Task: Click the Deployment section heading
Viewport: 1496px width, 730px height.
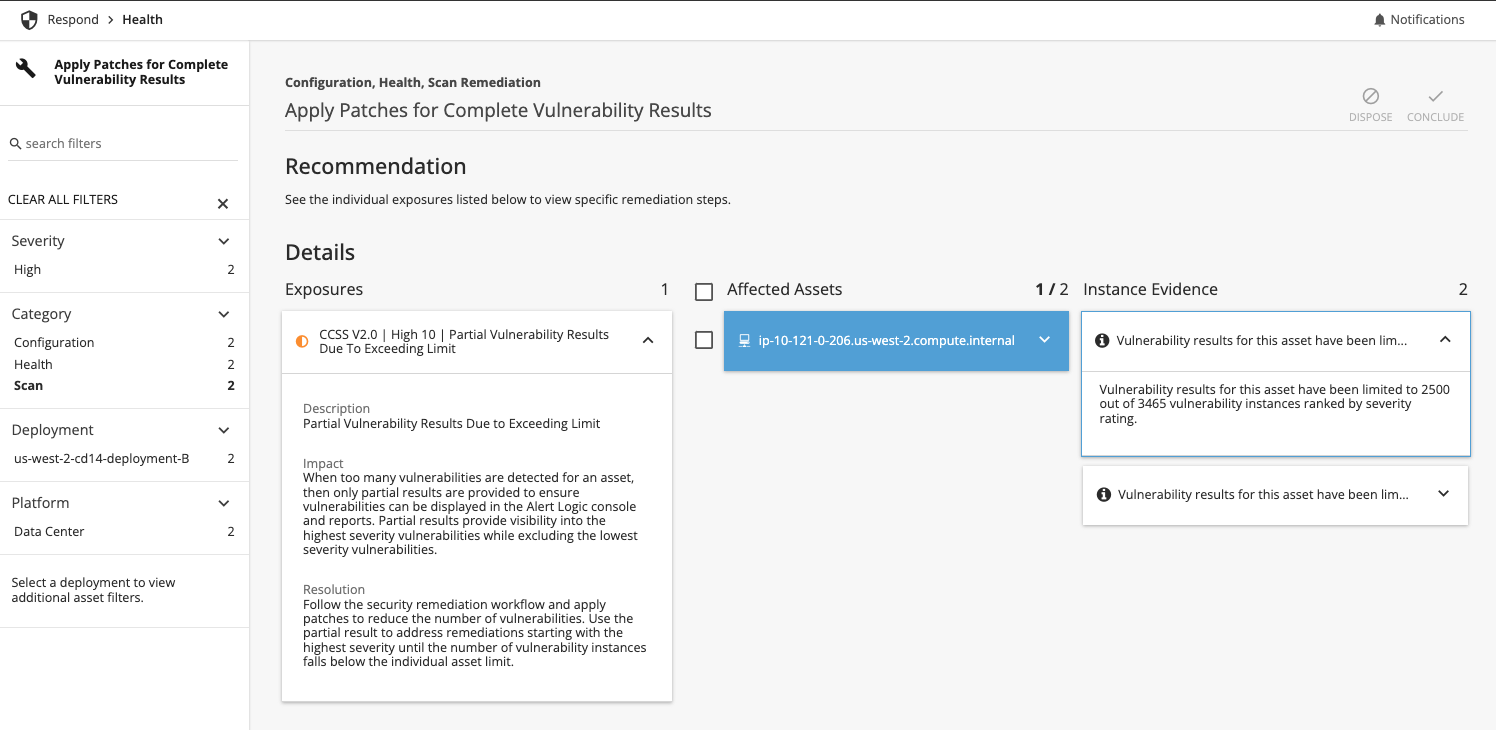Action: [52, 430]
